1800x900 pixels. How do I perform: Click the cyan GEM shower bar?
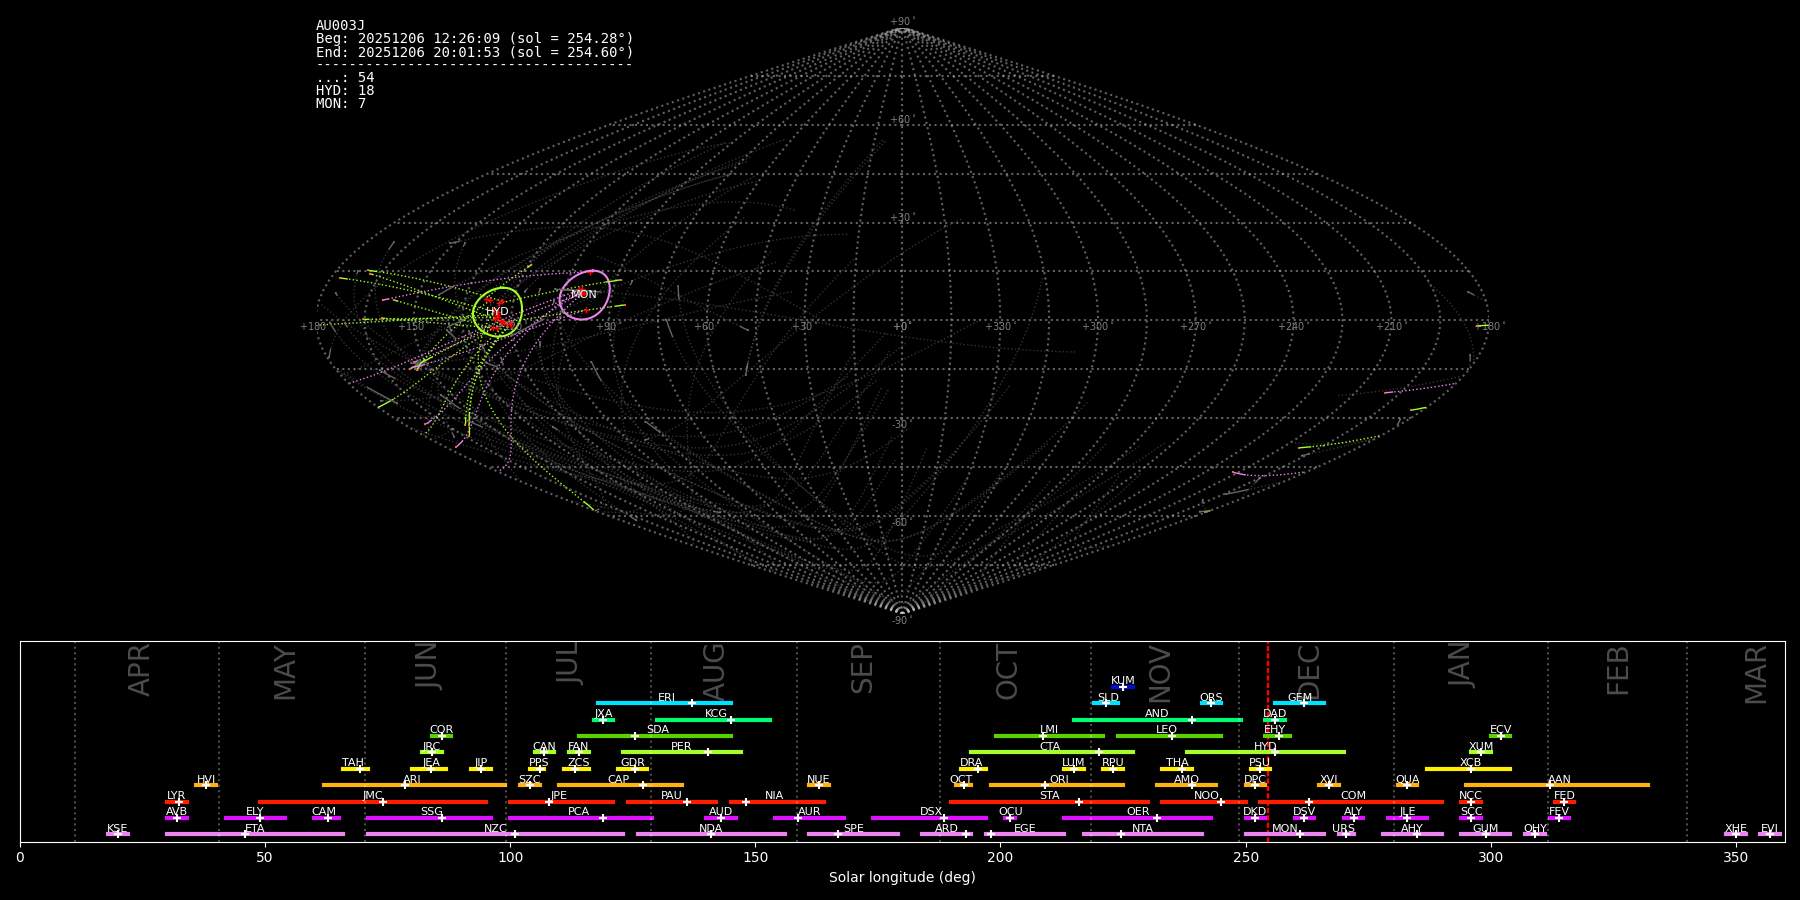click(1299, 703)
